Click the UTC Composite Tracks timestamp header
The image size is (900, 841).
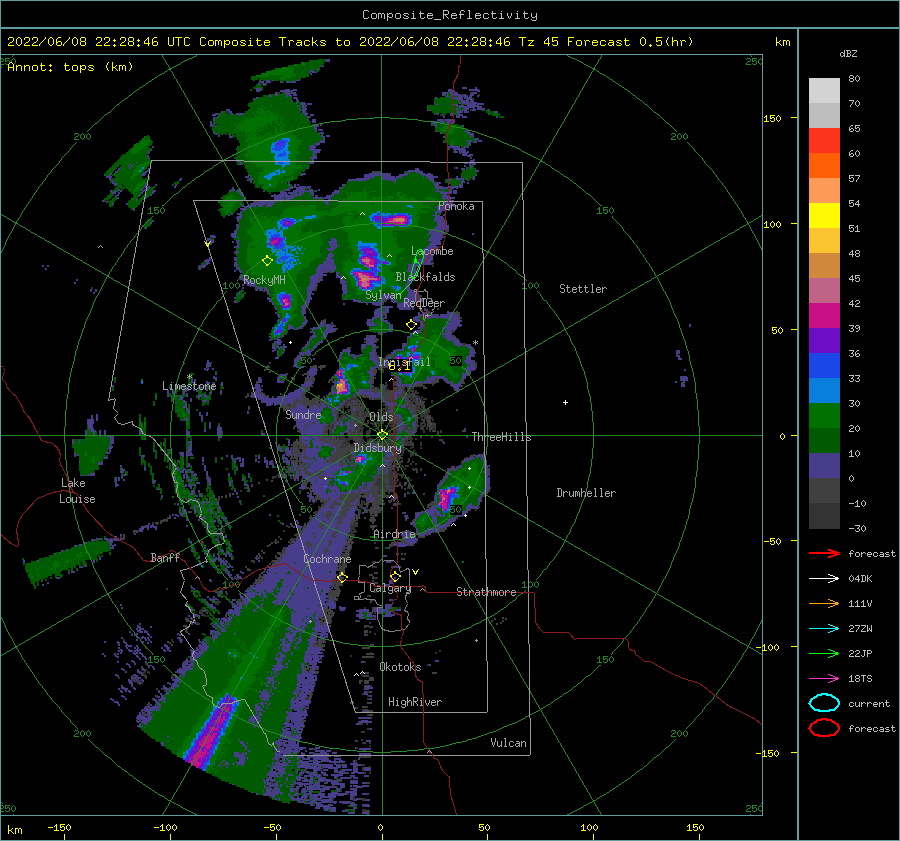(x=350, y=42)
